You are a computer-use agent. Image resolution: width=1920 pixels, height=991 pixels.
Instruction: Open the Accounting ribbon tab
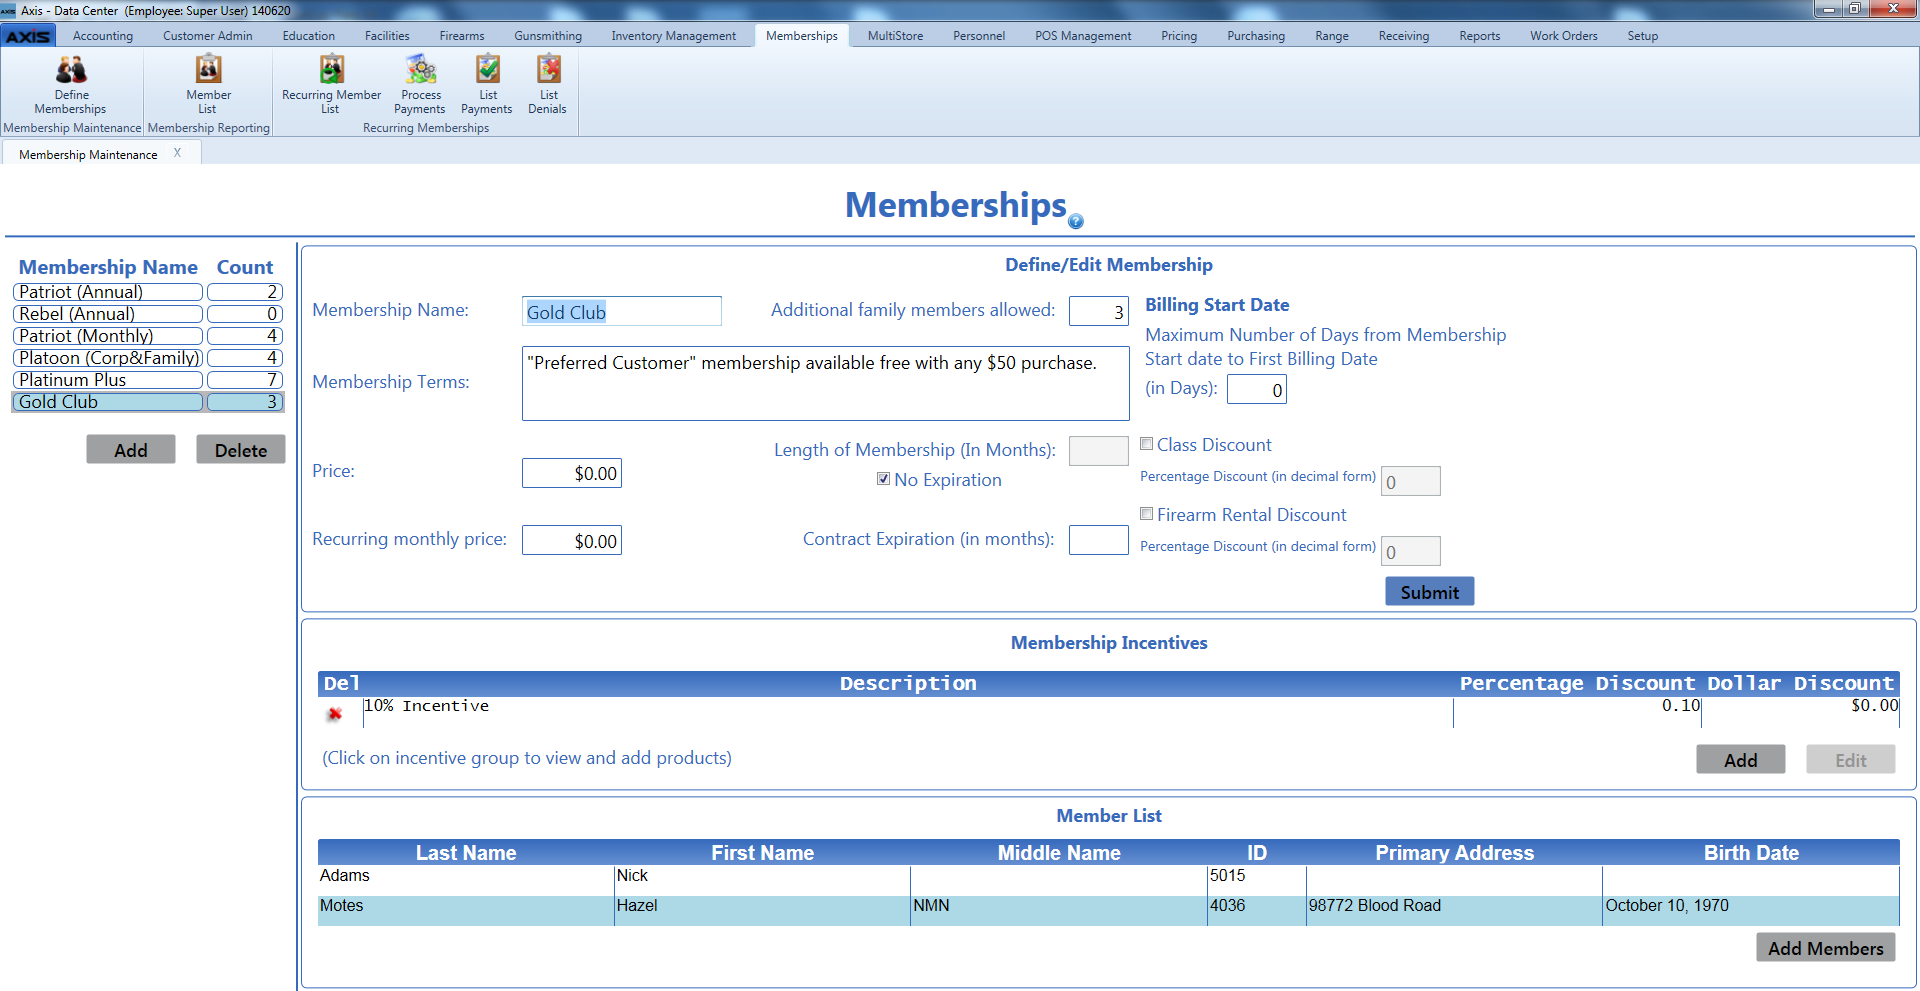tap(103, 36)
